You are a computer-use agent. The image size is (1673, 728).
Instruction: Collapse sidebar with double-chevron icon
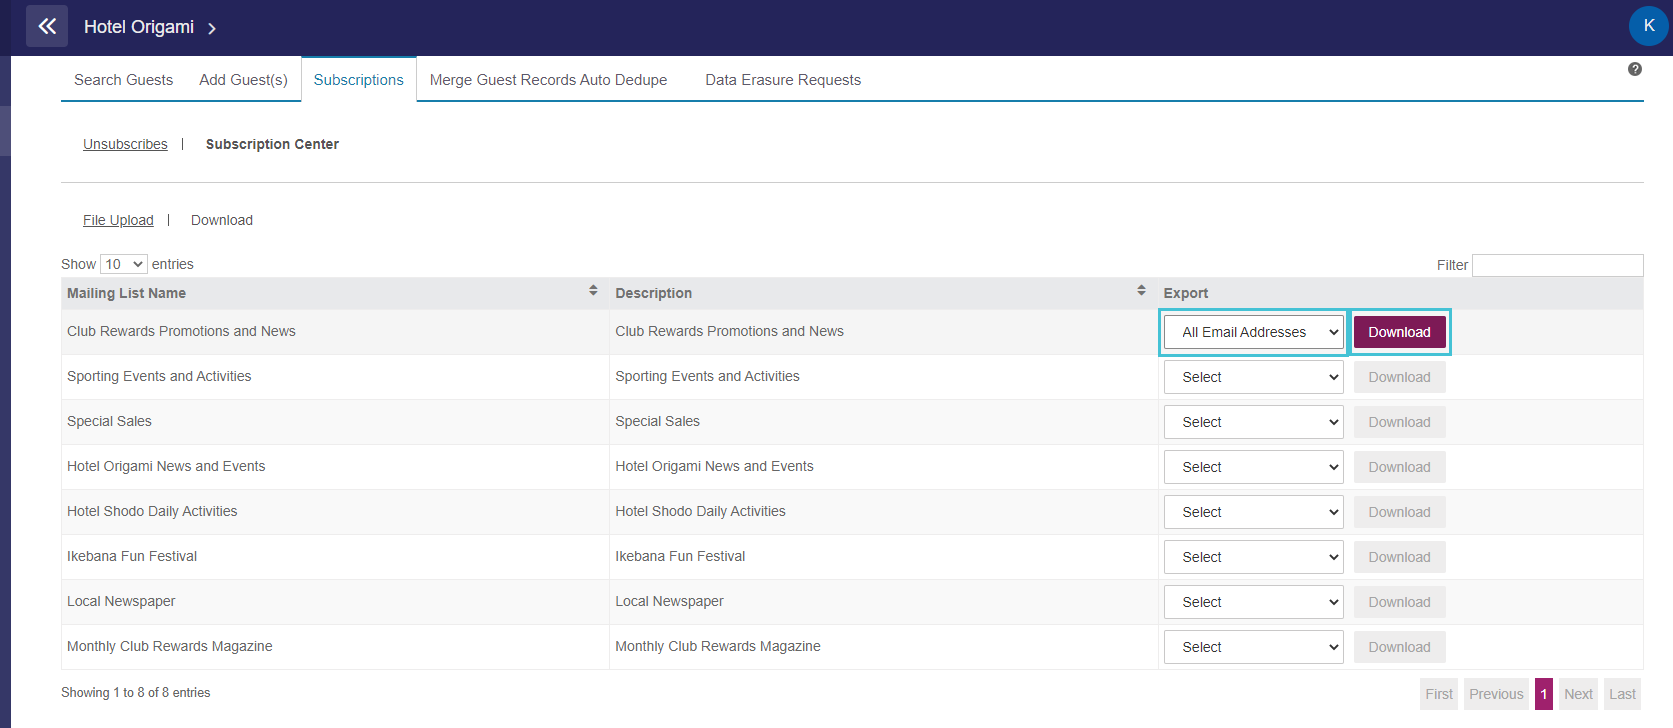pyautogui.click(x=47, y=26)
